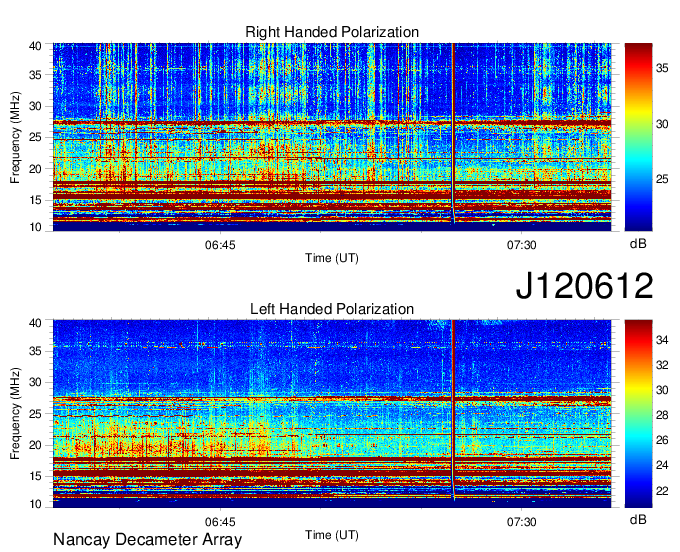680x552 pixels.
Task: Click the red vertical burst line in Left Handed plot
Action: (453, 408)
